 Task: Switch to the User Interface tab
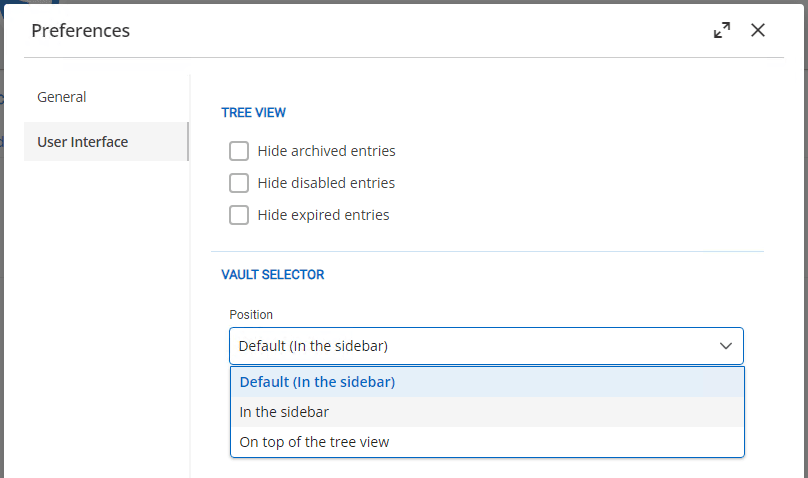coord(106,142)
